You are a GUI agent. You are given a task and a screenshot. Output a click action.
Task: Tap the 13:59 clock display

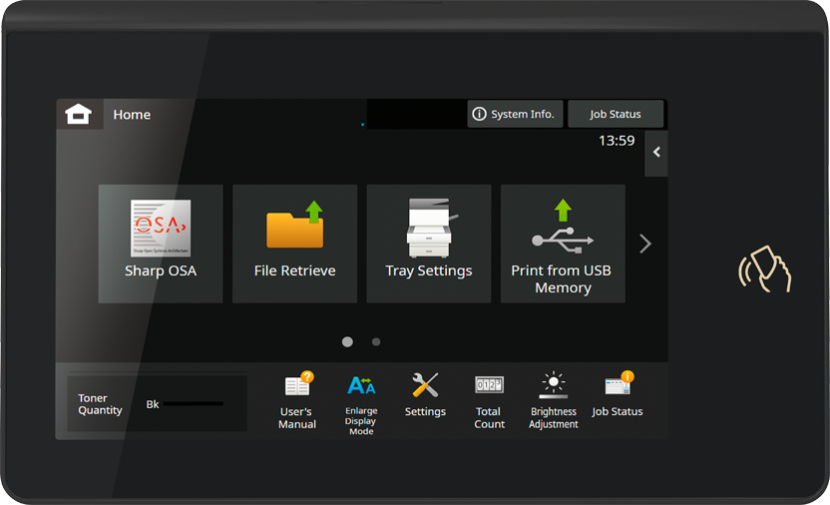617,141
